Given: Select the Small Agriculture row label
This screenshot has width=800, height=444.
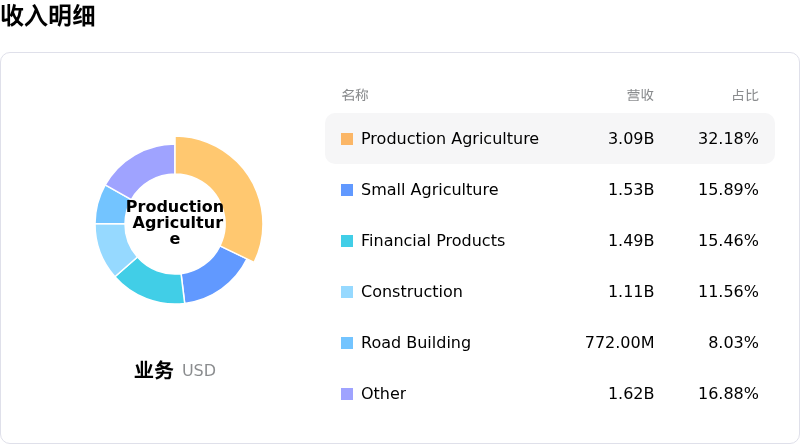Looking at the screenshot, I should click(x=429, y=190).
